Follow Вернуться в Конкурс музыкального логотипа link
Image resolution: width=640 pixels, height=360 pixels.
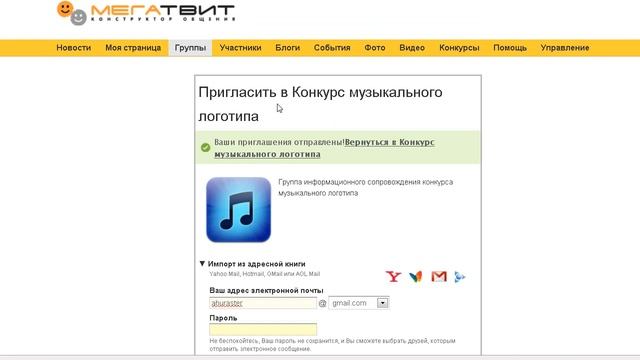tap(324, 148)
